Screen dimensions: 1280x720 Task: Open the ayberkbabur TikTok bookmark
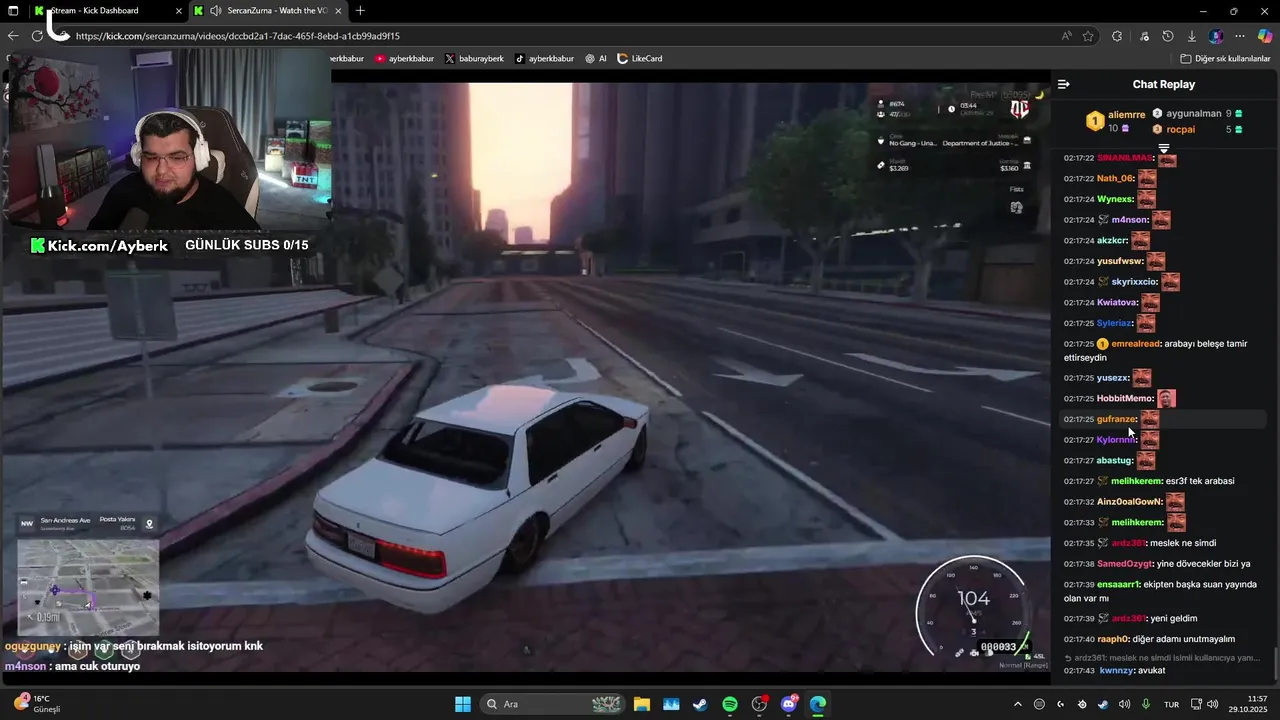(545, 59)
